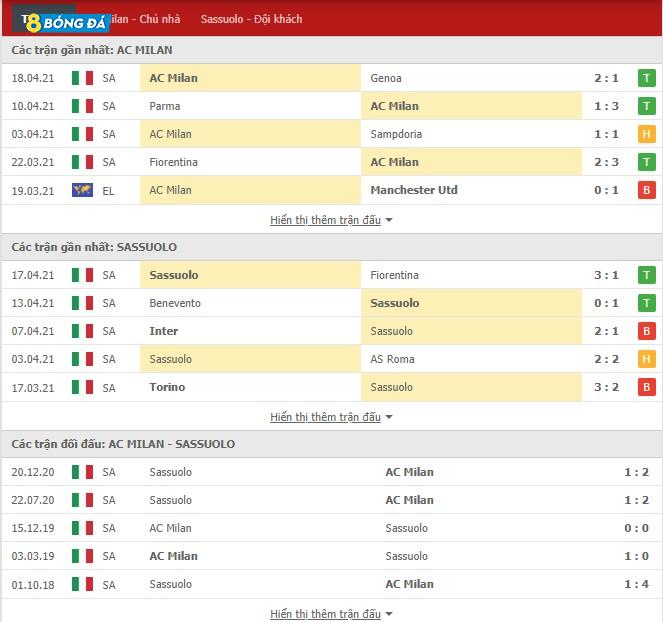The width and height of the screenshot is (663, 622).
Task: Click Italy flag on 20.12.20 head-to-head row
Action: pyautogui.click(x=82, y=472)
